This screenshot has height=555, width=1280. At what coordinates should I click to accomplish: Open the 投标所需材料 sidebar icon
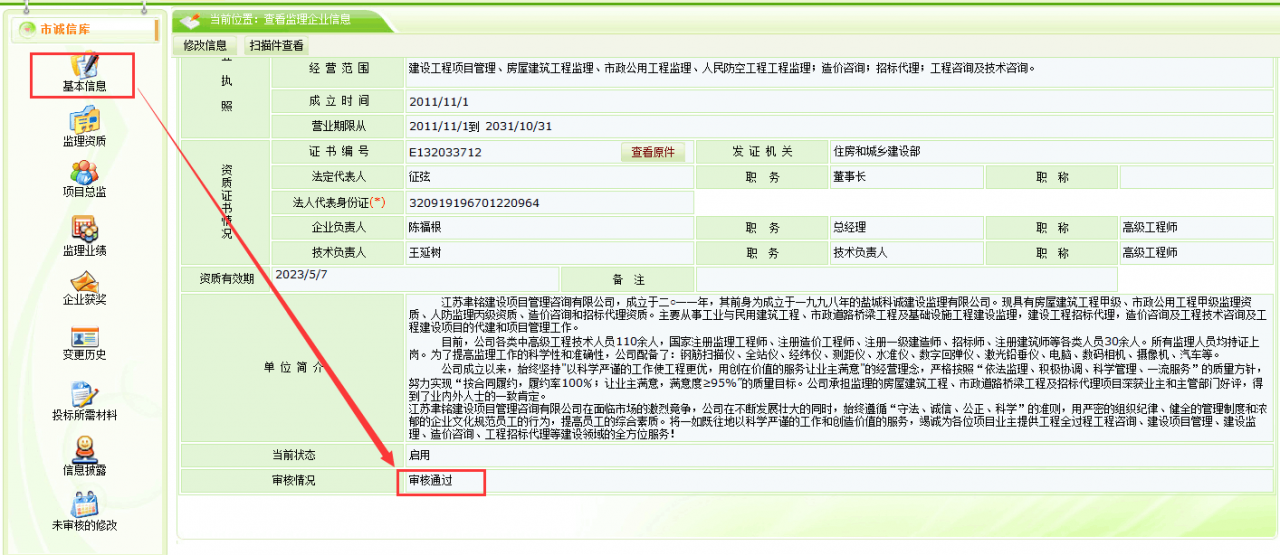click(84, 394)
